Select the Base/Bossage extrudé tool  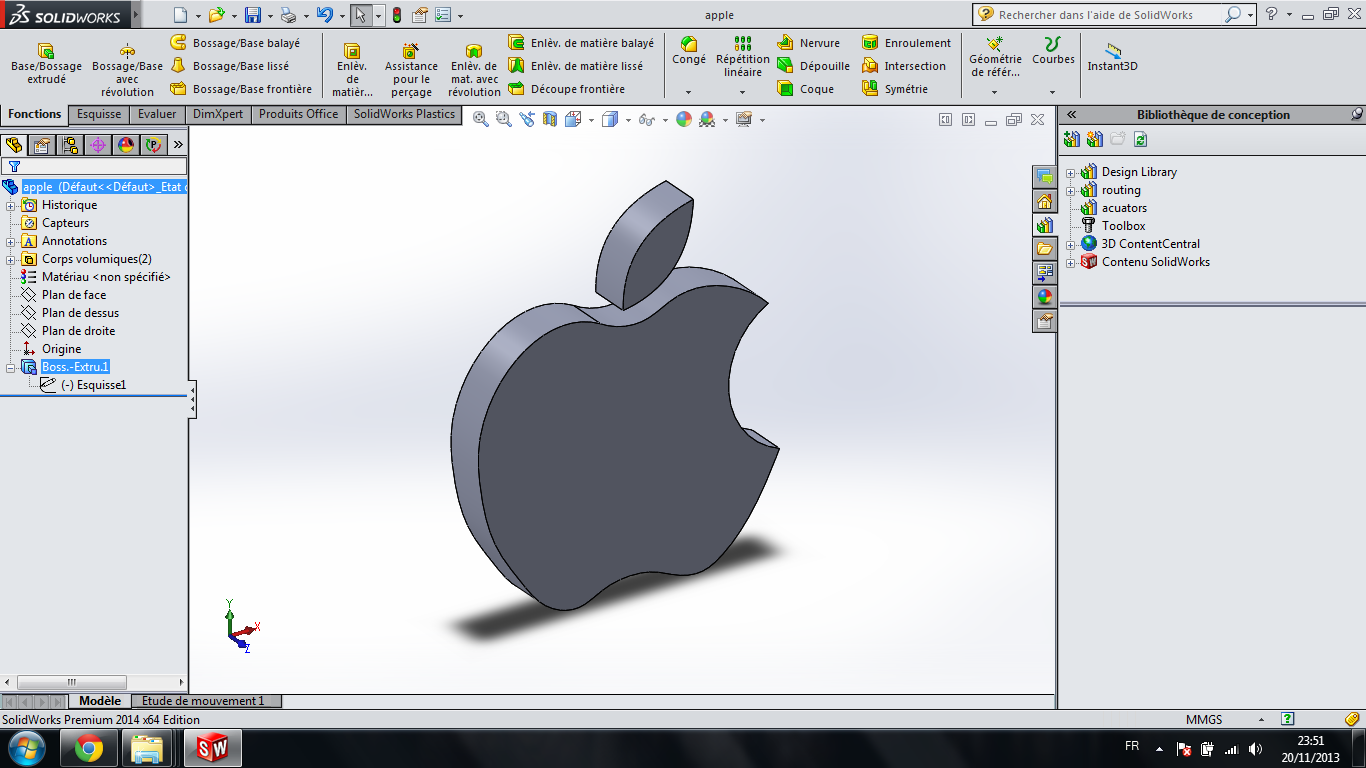pos(46,63)
